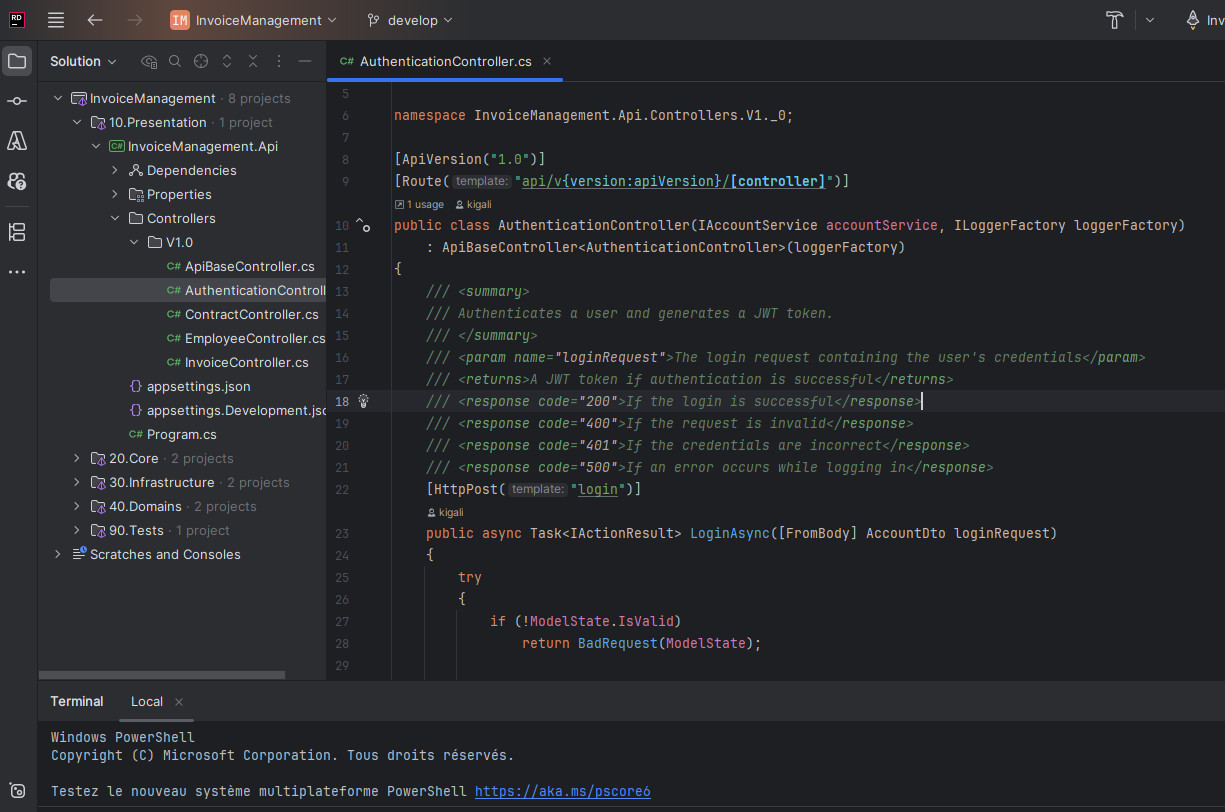The width and height of the screenshot is (1225, 812).
Task: Click the Build hammer icon
Action: [1114, 20]
